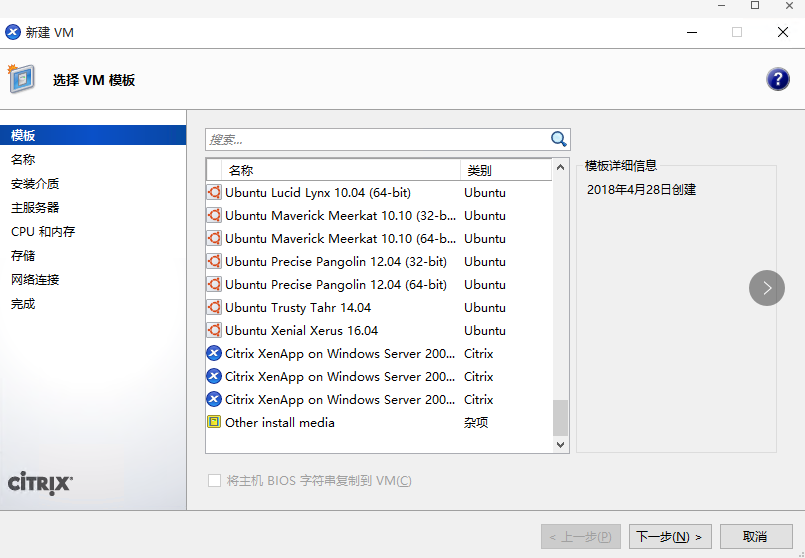Click the Other install media icon
The width and height of the screenshot is (805, 558).
point(214,422)
